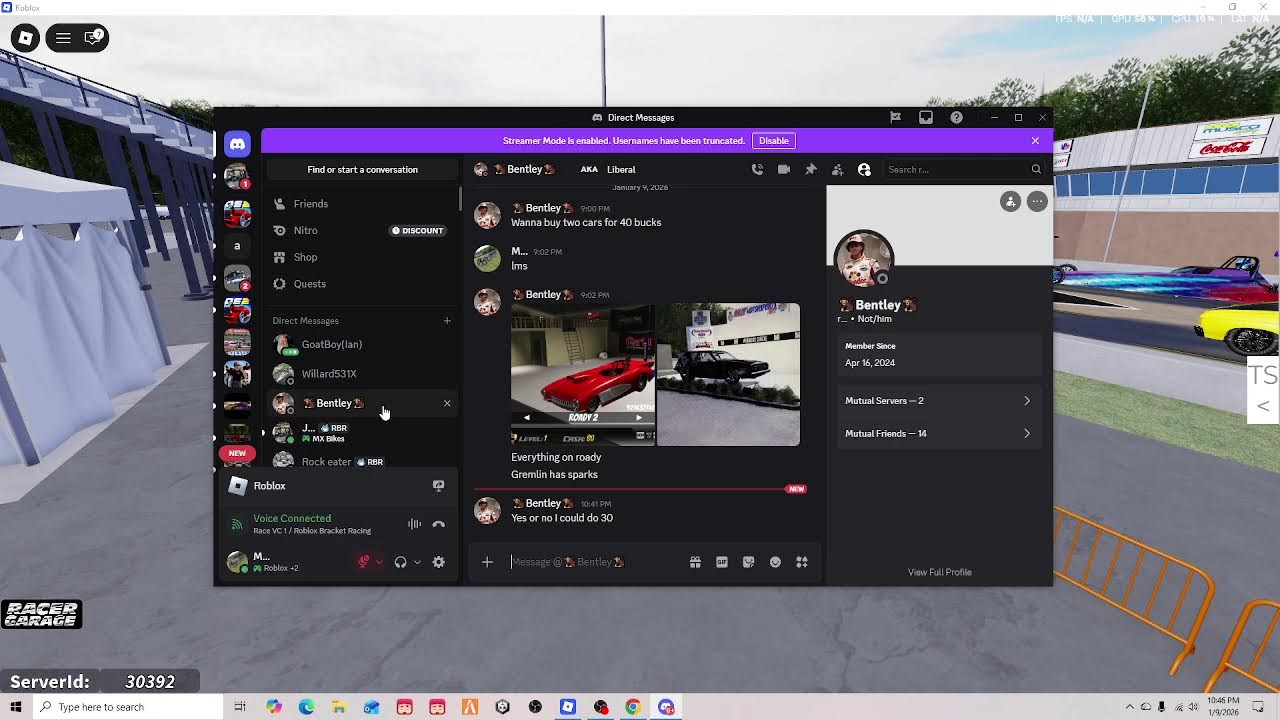The image size is (1280, 720).
Task: Open Racer Garage button in Roblox
Action: (x=41, y=614)
